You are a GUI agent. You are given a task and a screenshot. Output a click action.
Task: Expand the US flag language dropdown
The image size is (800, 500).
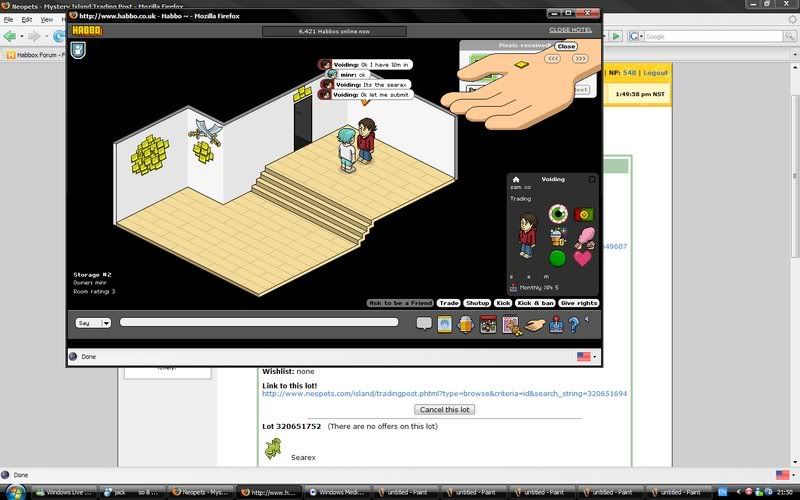586,356
